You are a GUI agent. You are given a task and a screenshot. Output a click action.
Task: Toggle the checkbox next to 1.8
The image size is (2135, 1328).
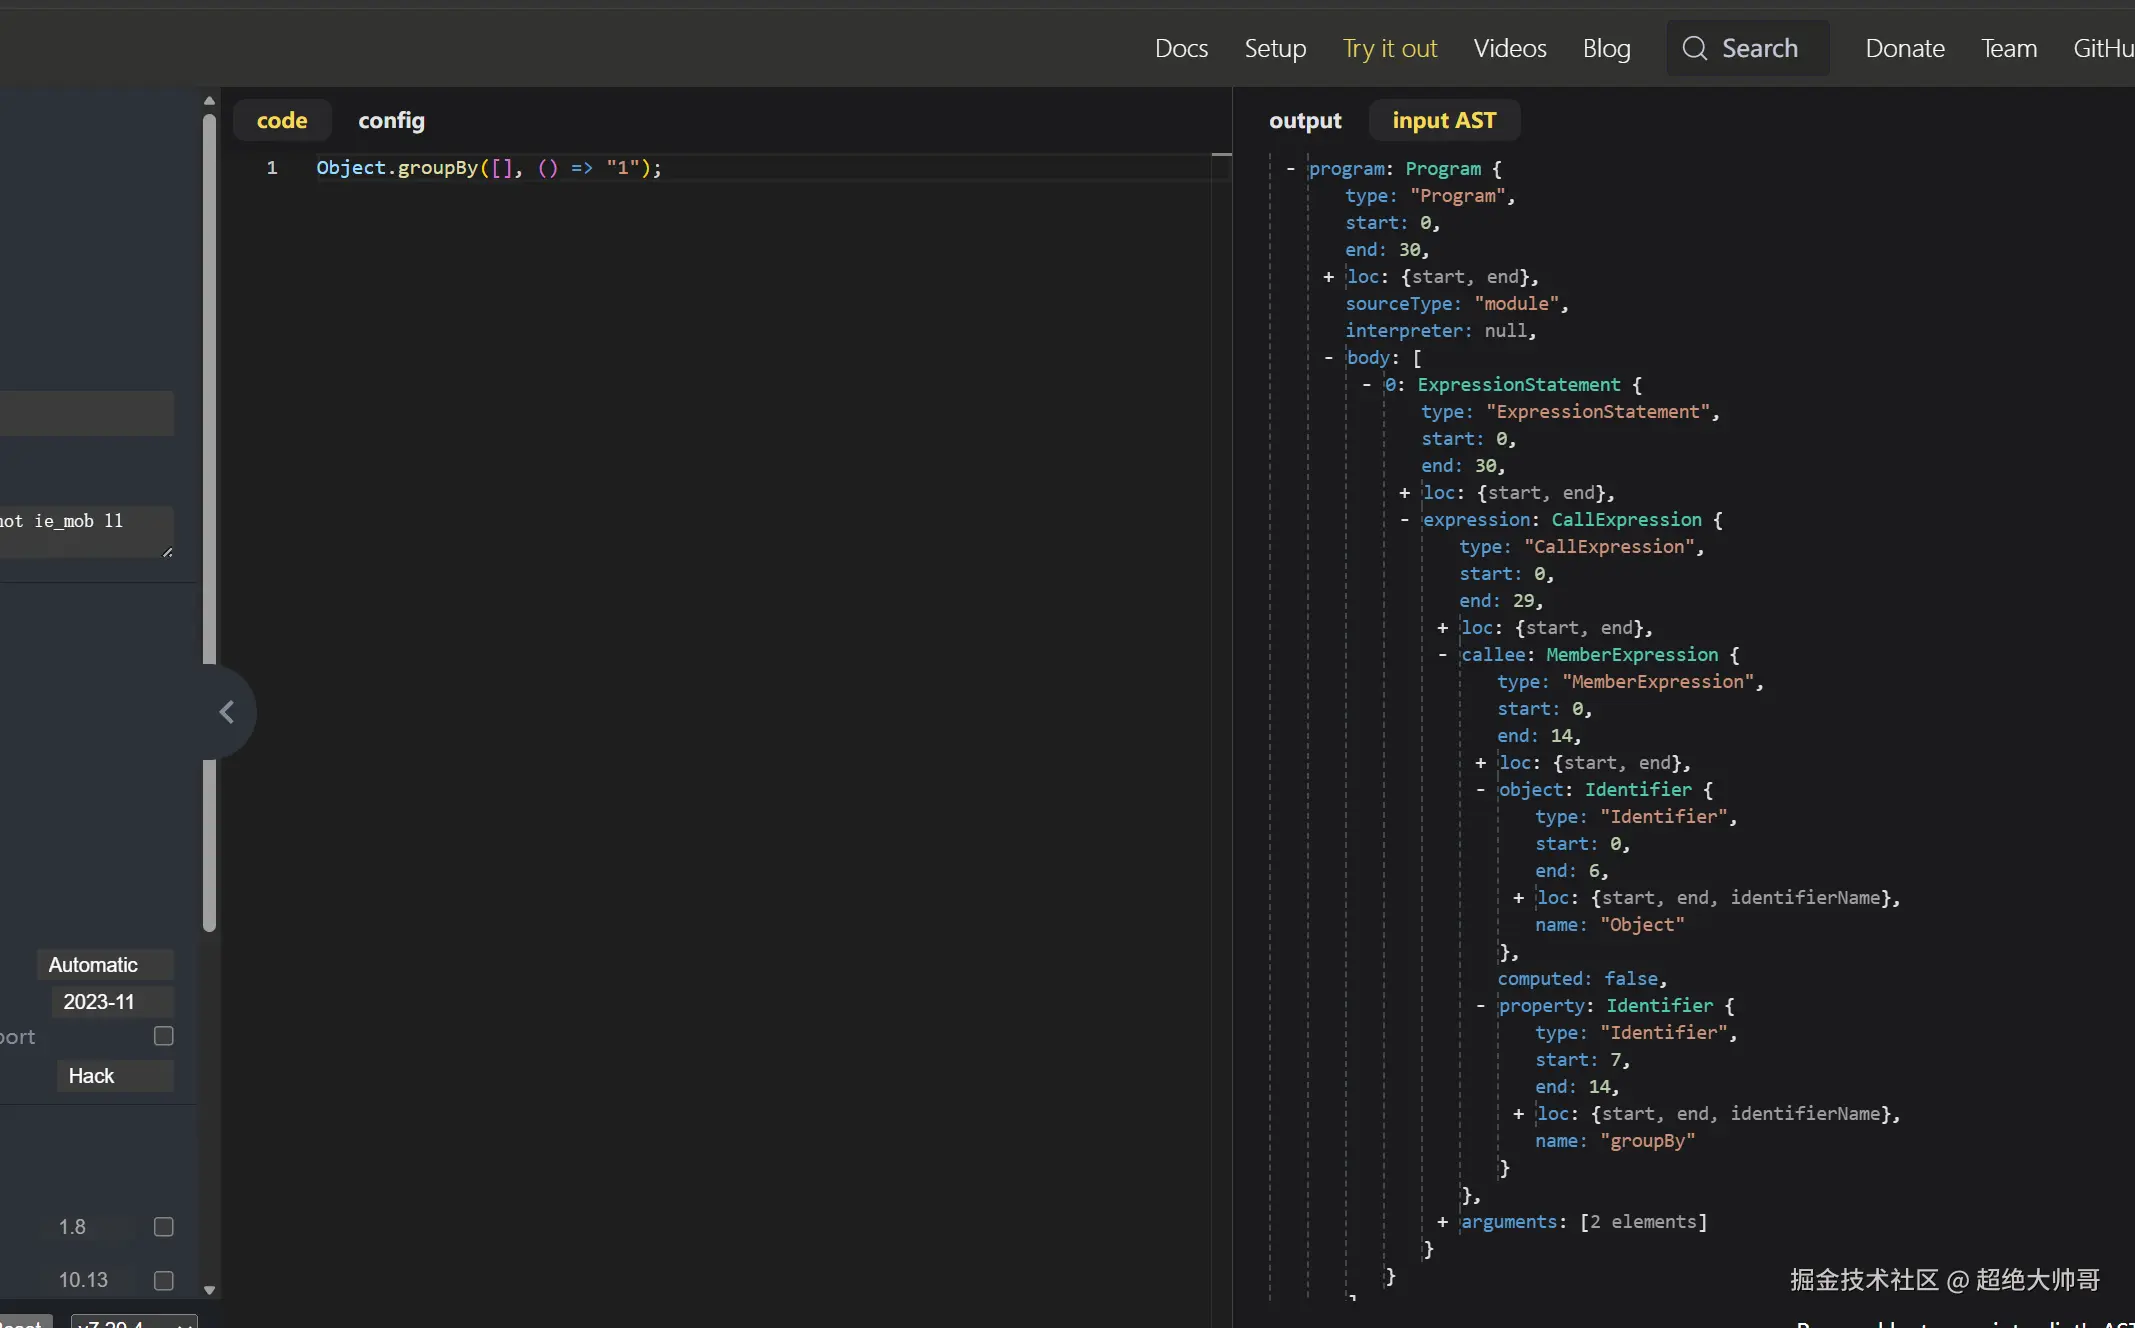(x=164, y=1227)
